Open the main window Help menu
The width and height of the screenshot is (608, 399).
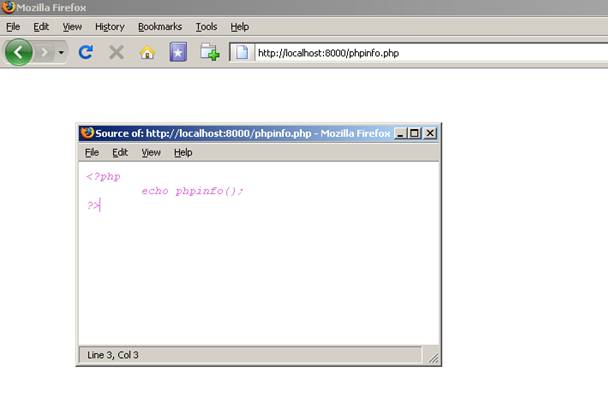click(x=240, y=27)
